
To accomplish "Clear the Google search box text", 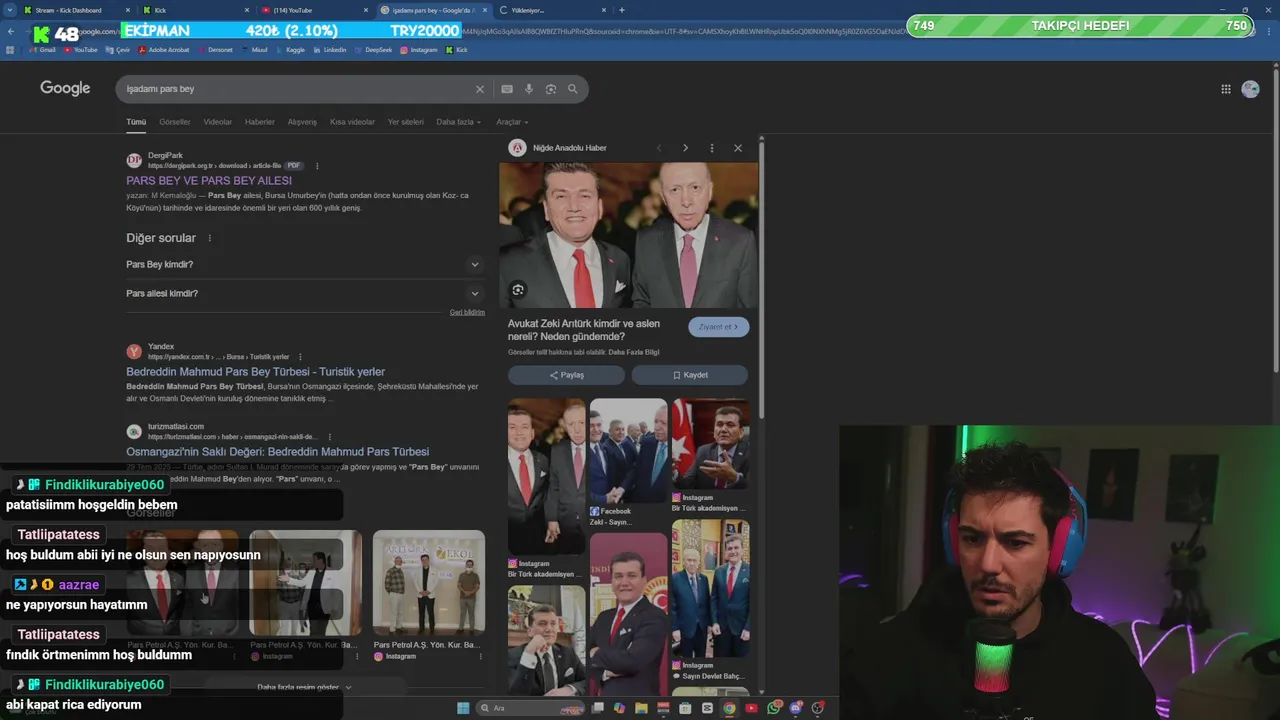I will pos(479,89).
